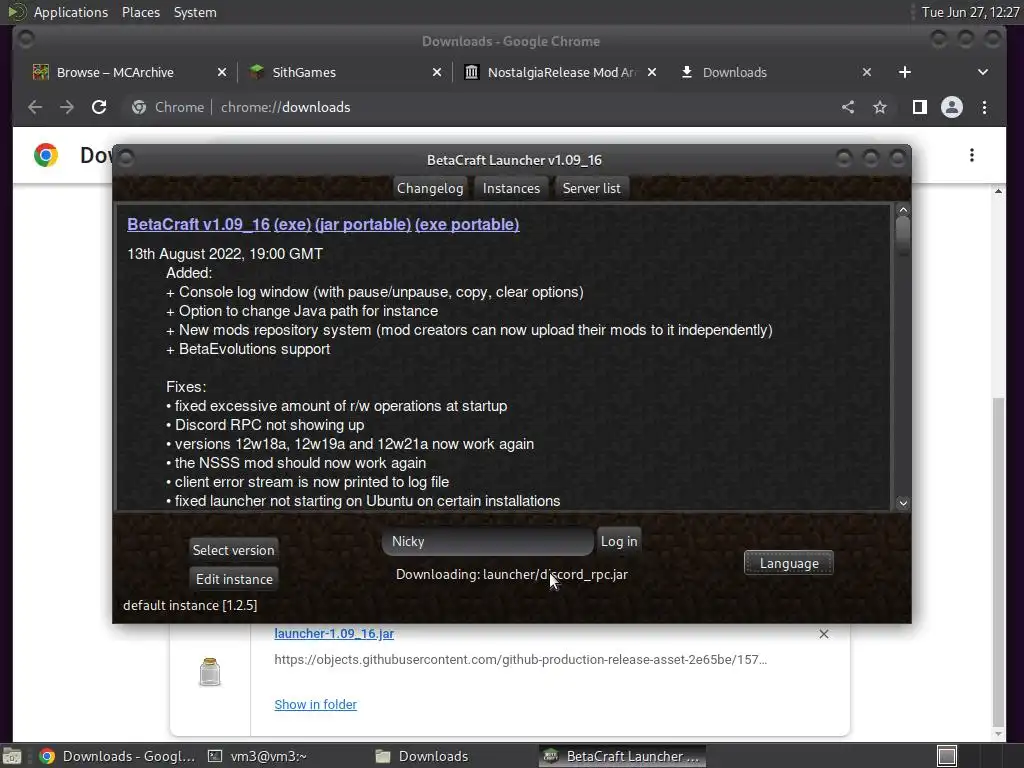Go forward in Chrome
Image resolution: width=1024 pixels, height=768 pixels.
click(x=67, y=107)
